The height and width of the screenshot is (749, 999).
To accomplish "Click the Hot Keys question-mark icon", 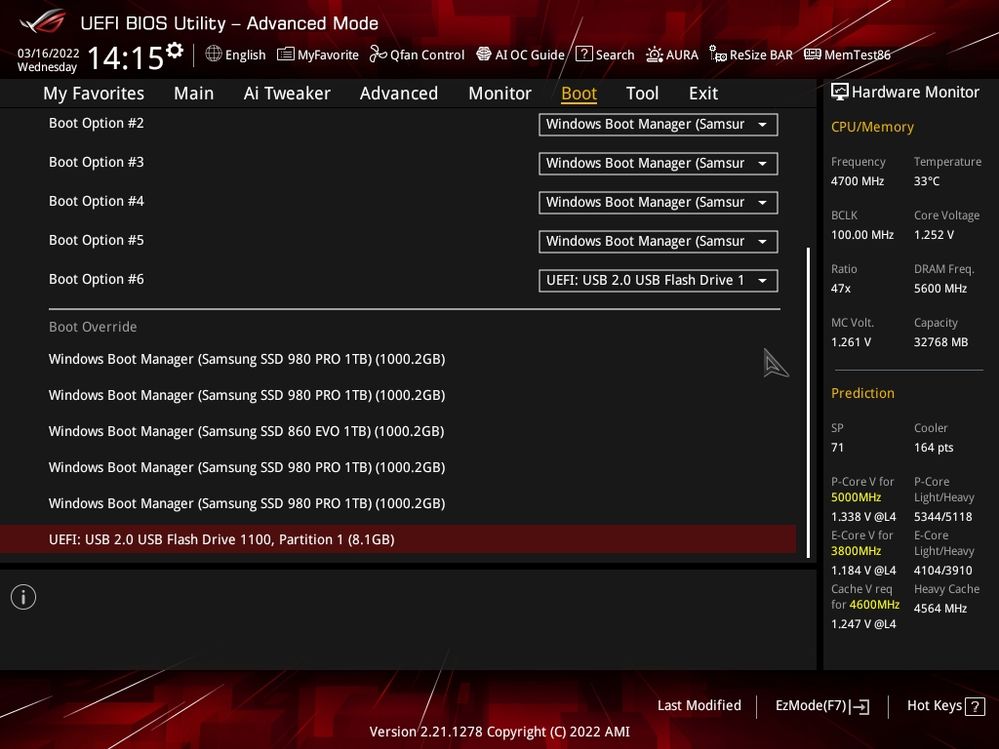I will [x=975, y=706].
